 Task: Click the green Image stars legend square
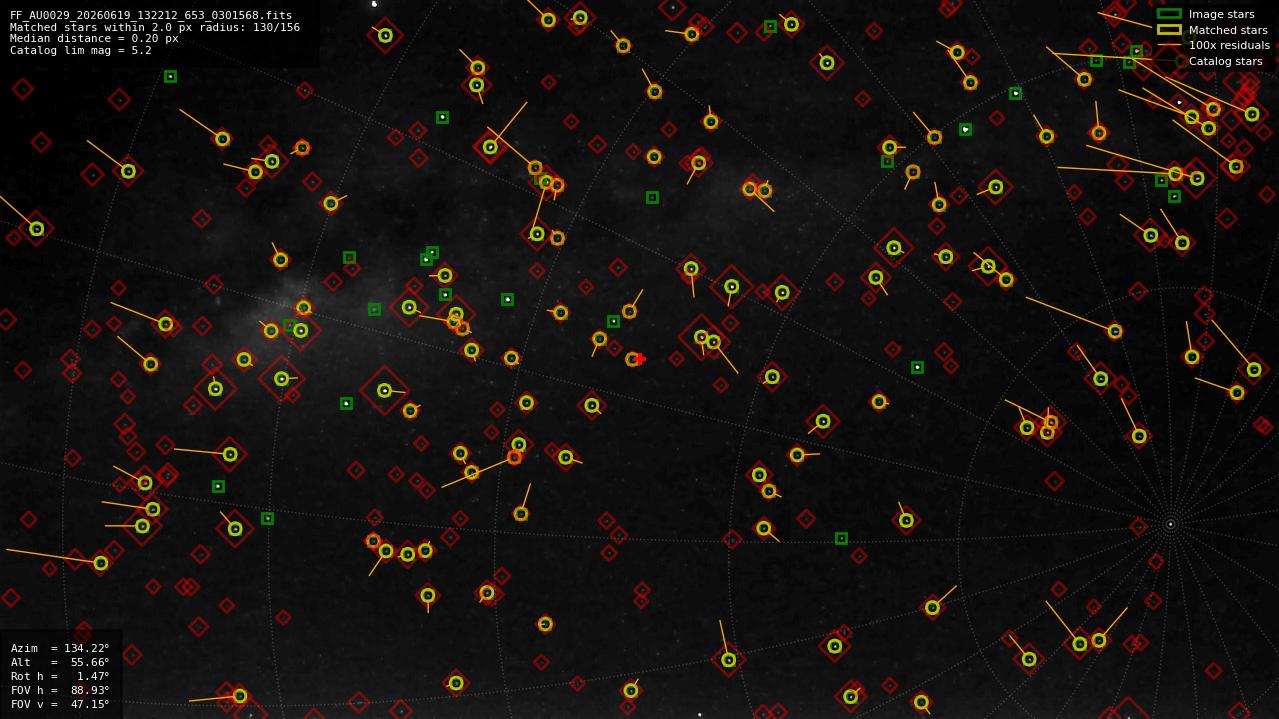1169,14
